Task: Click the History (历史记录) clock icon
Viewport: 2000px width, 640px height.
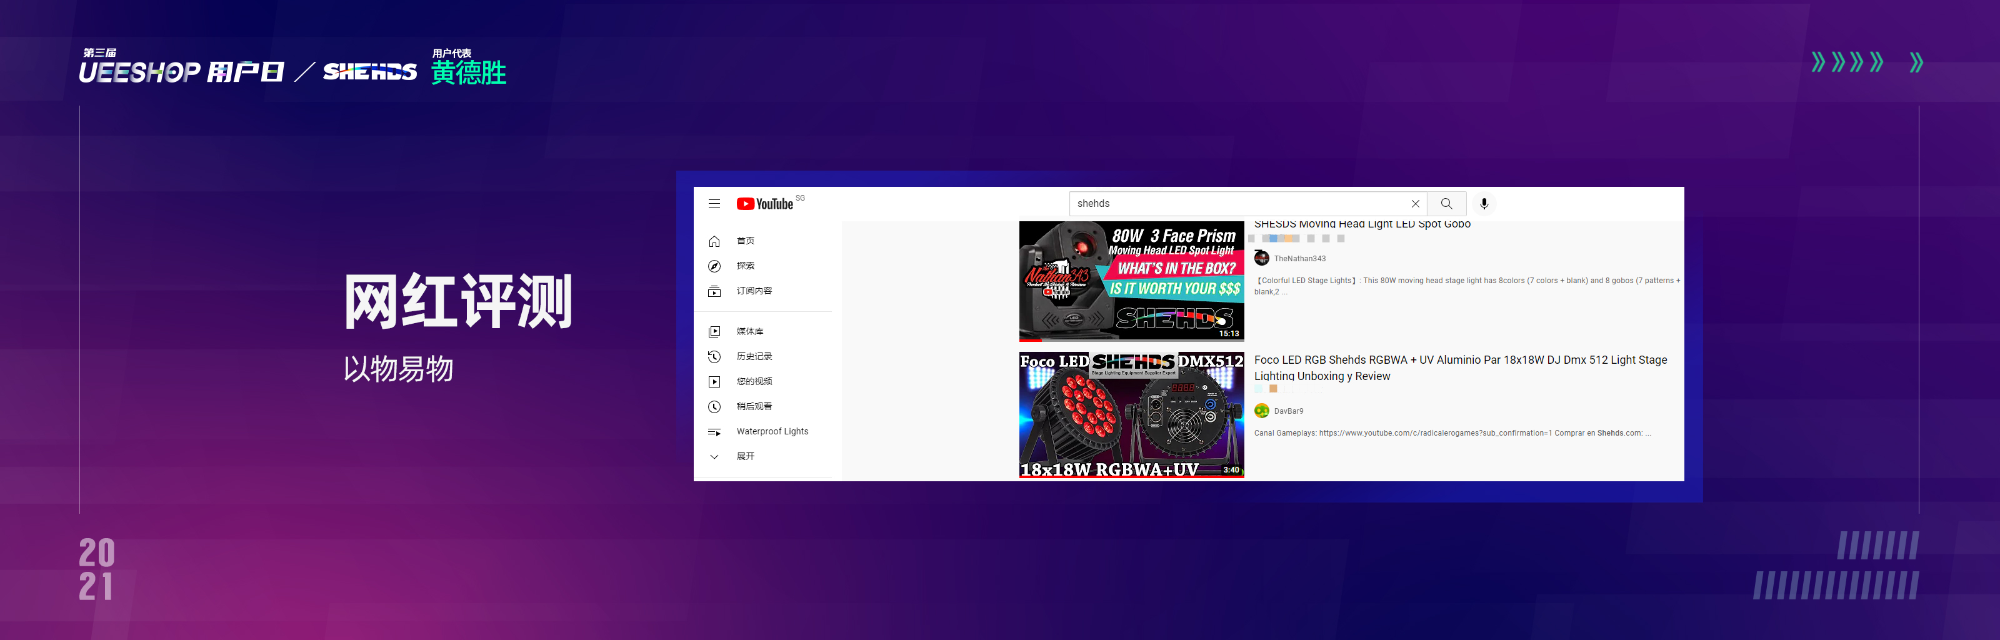Action: (714, 356)
